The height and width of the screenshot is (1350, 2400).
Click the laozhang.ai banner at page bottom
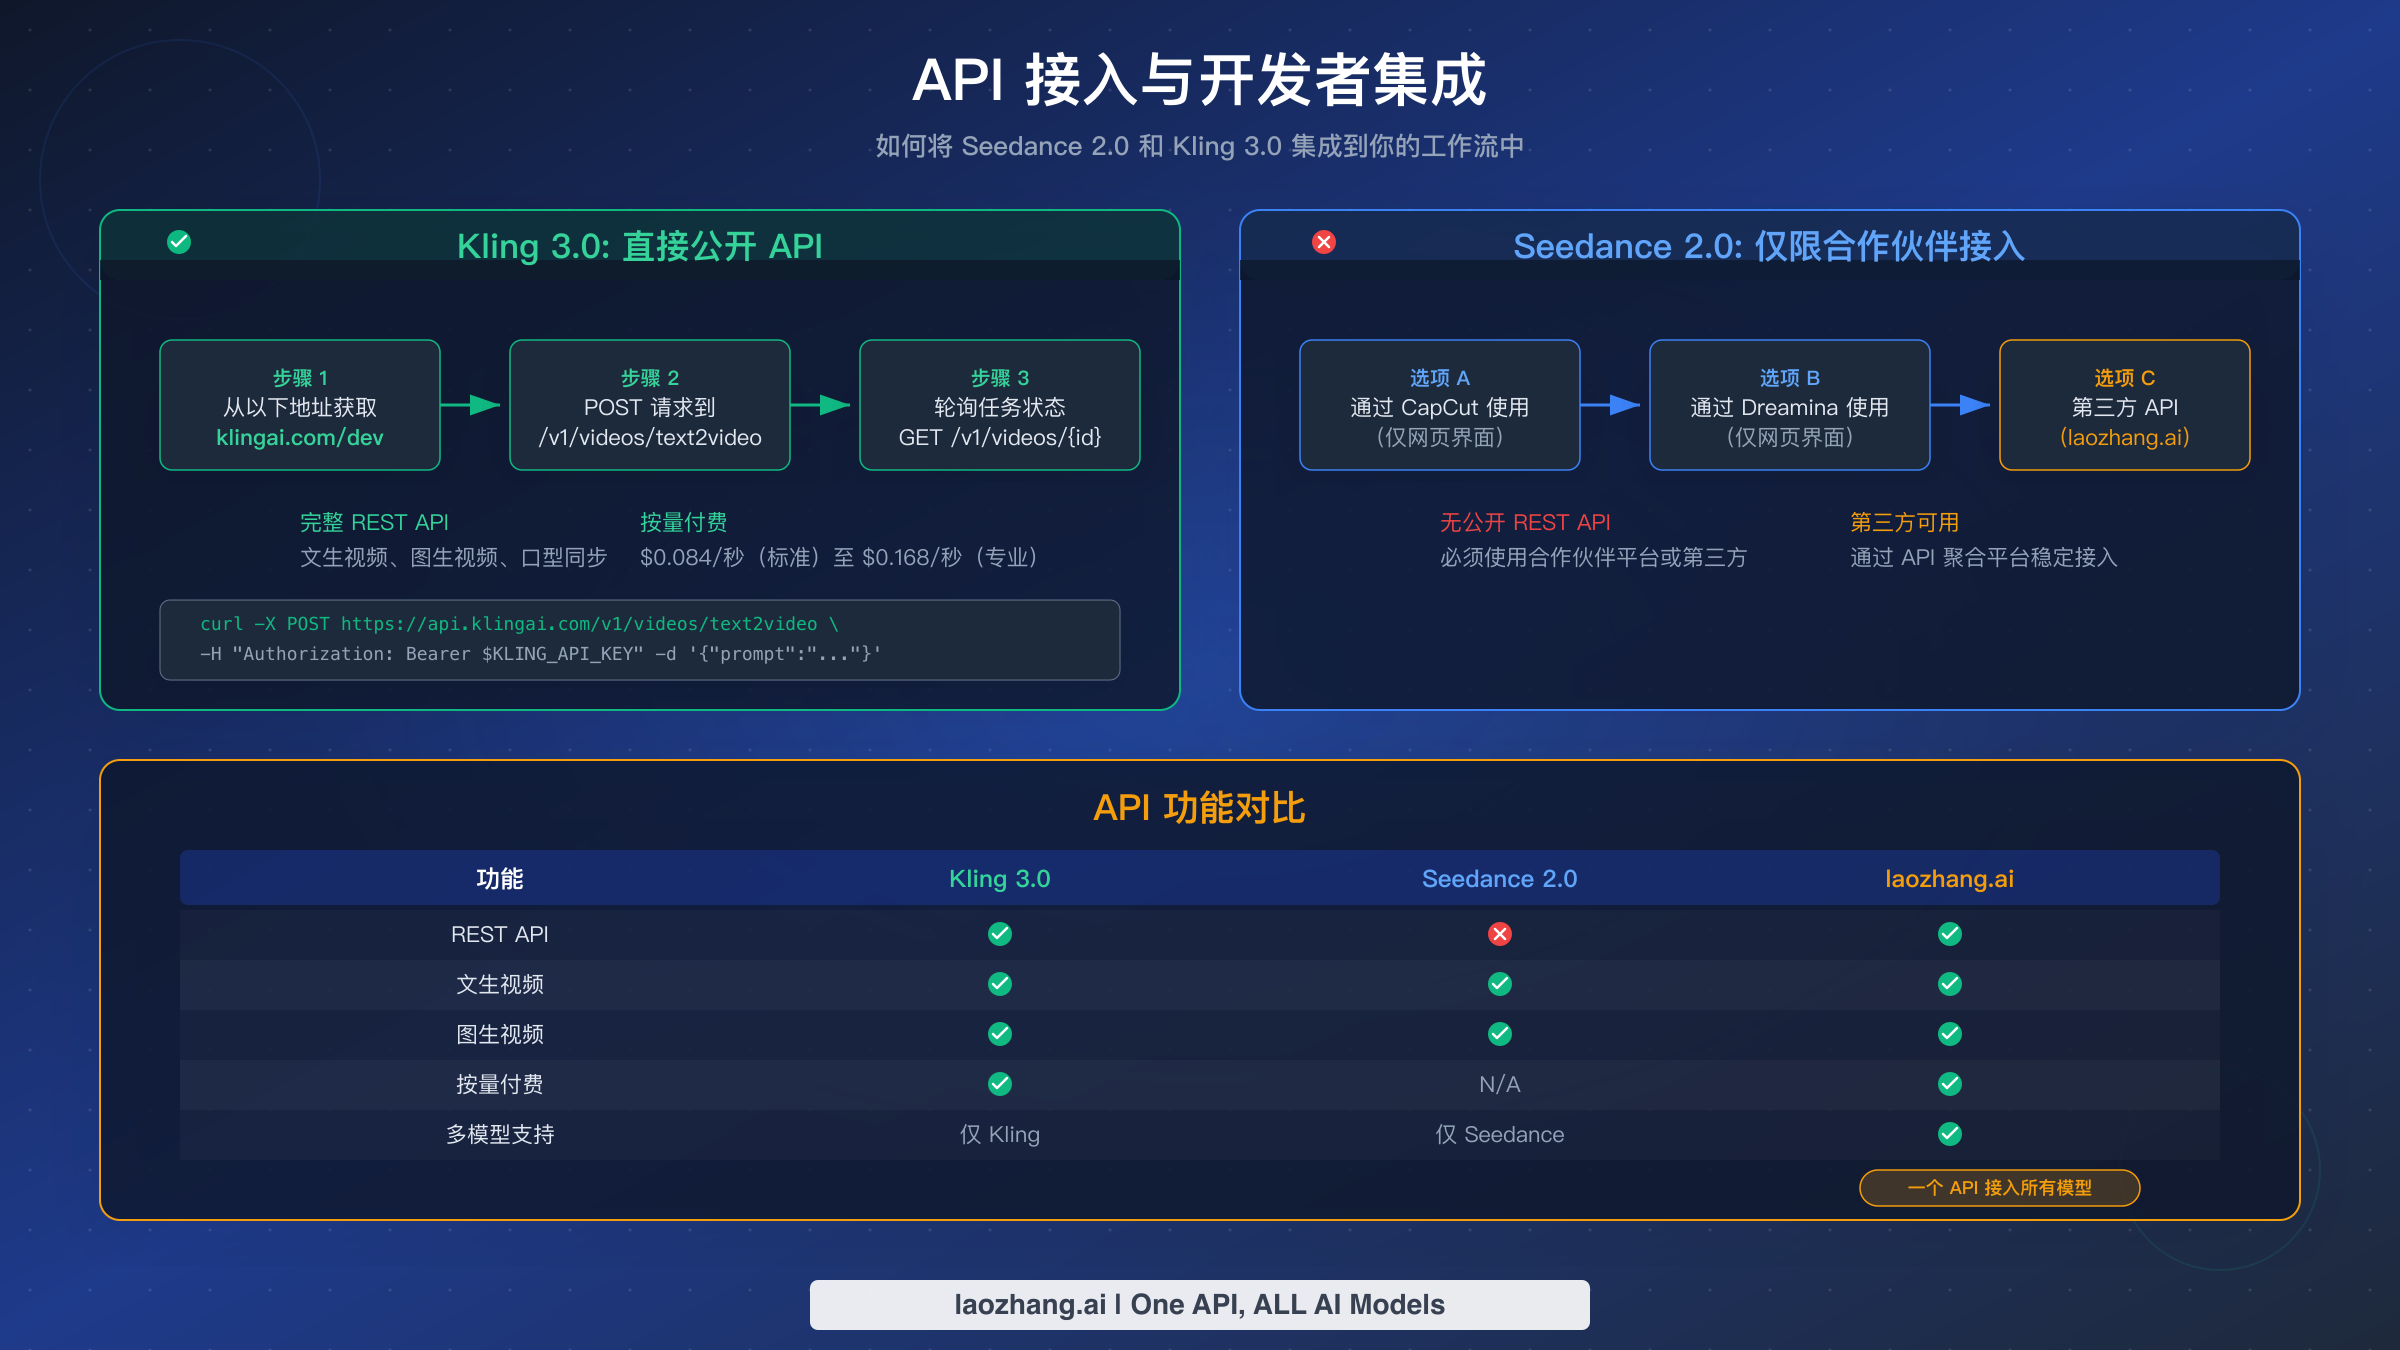coord(1199,1304)
